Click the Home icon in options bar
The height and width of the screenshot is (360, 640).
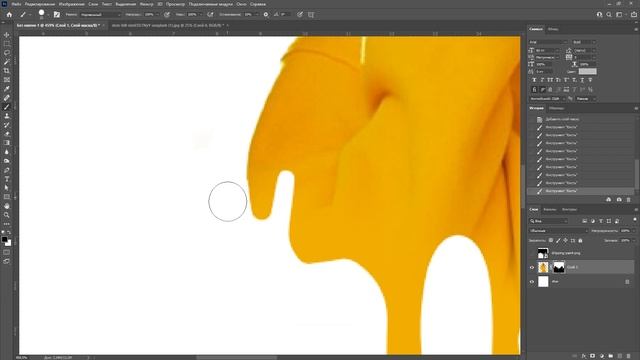tap(9, 14)
